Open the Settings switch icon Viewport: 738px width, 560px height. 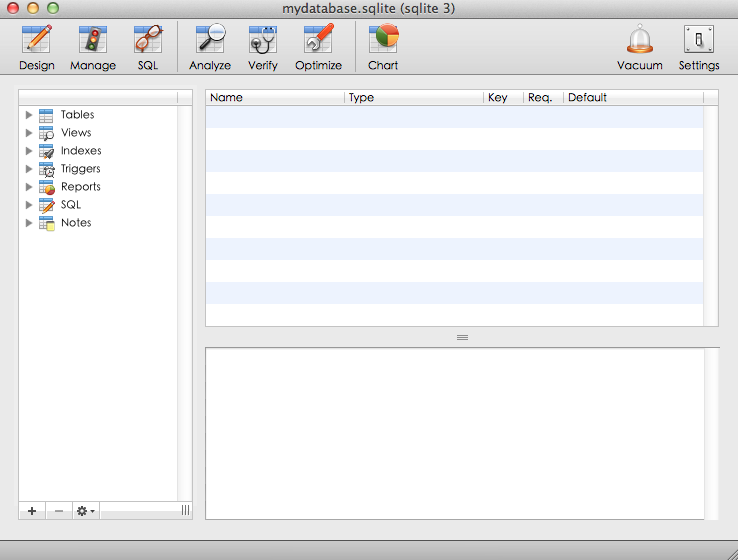click(x=698, y=40)
